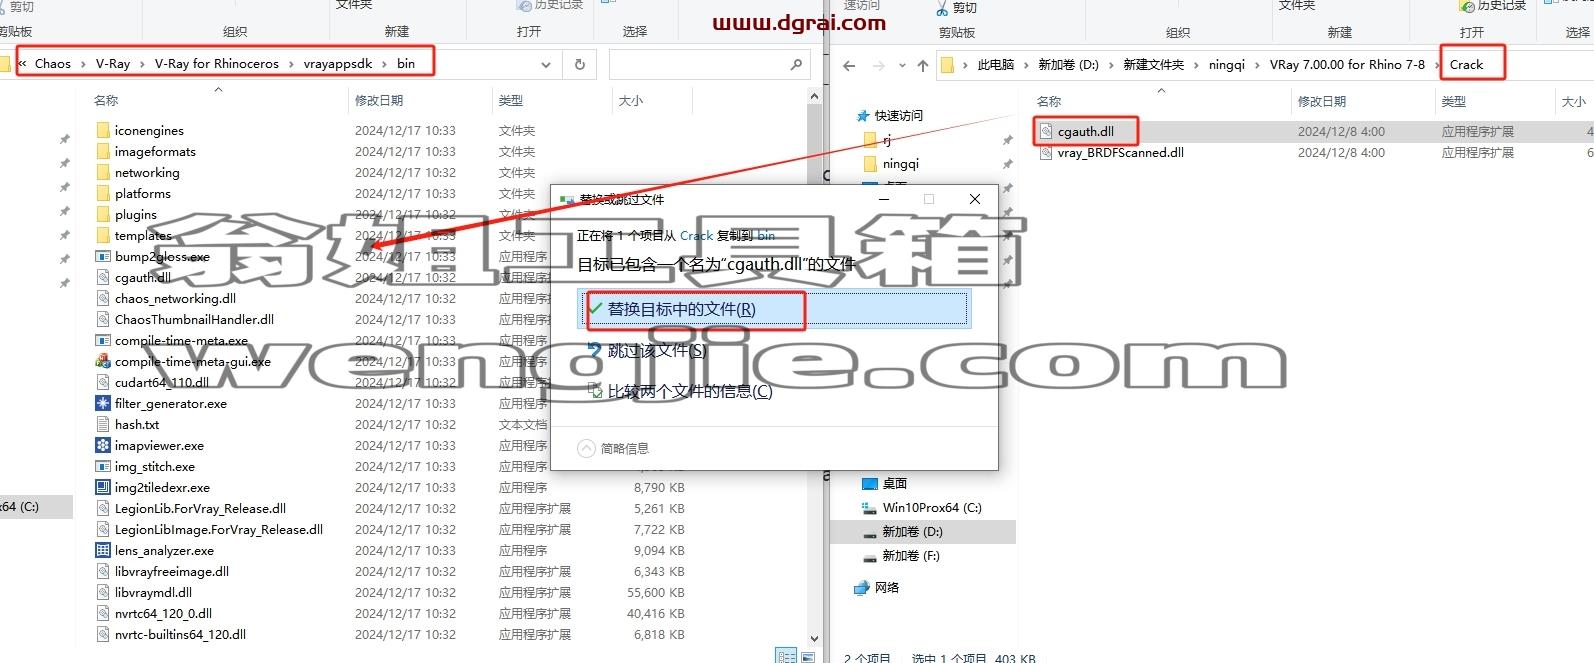The height and width of the screenshot is (663, 1594).
Task: Select the lens_analyzer.exe file icon
Action: click(102, 550)
